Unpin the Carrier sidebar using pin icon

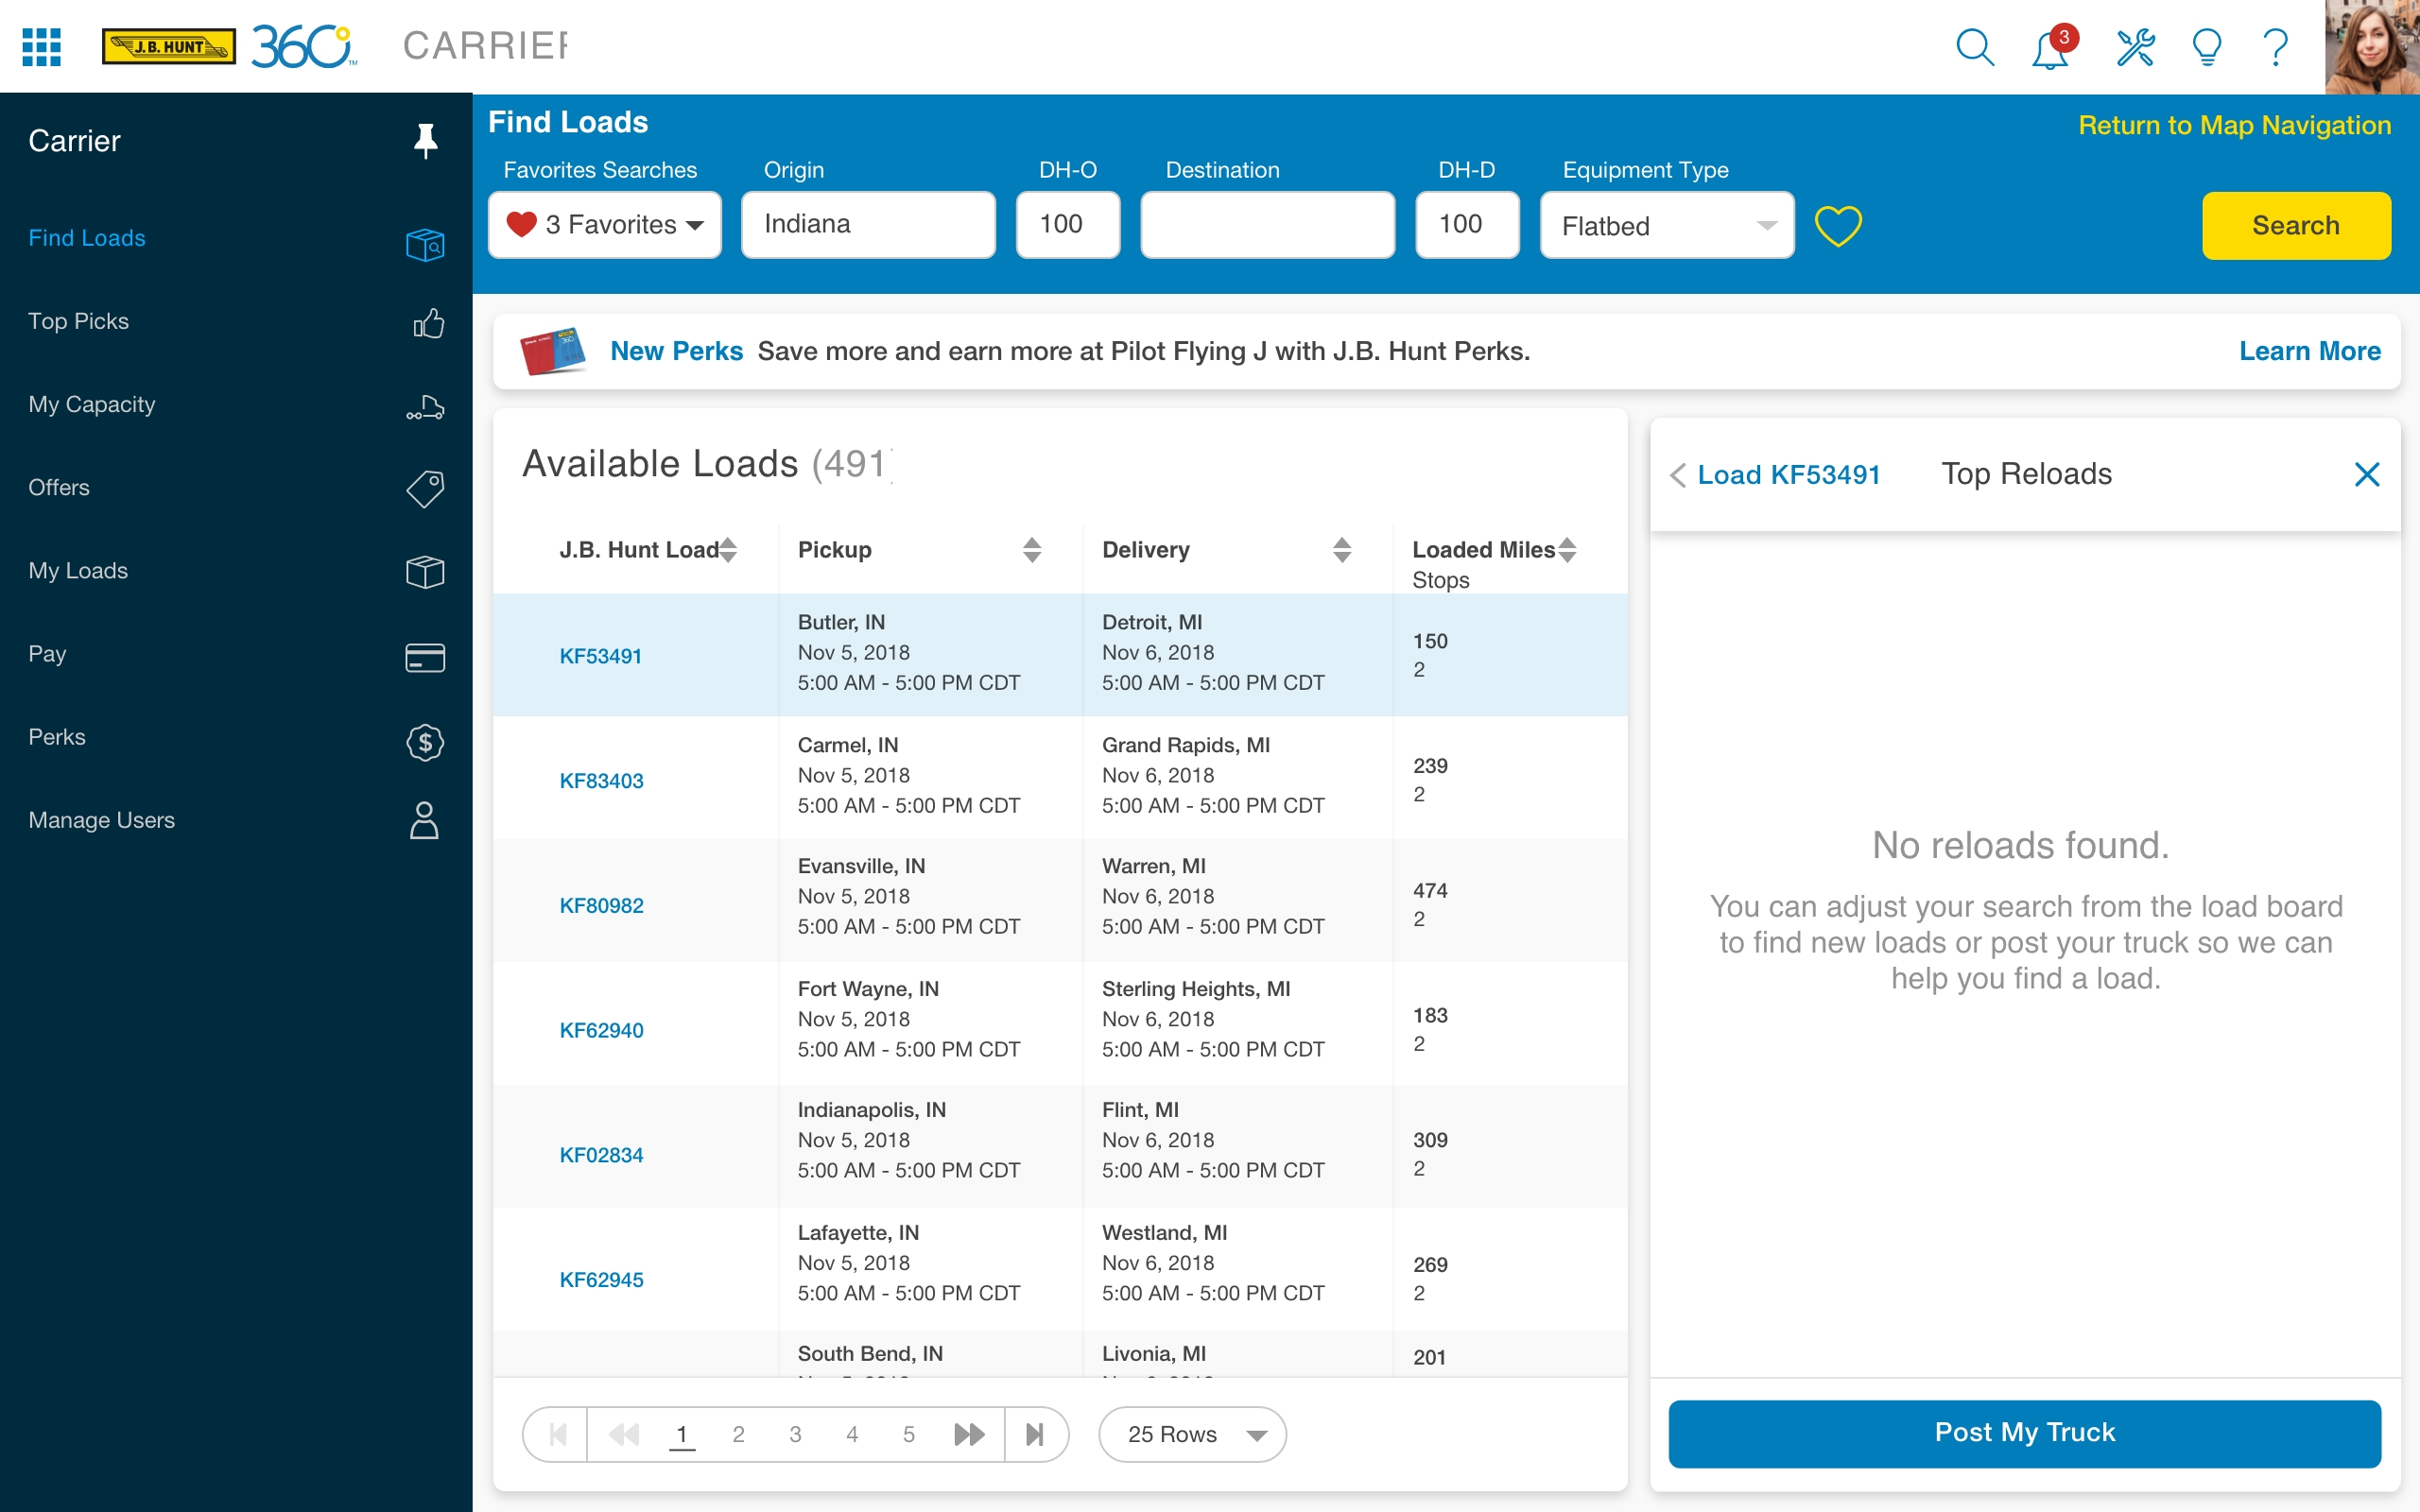(x=426, y=141)
